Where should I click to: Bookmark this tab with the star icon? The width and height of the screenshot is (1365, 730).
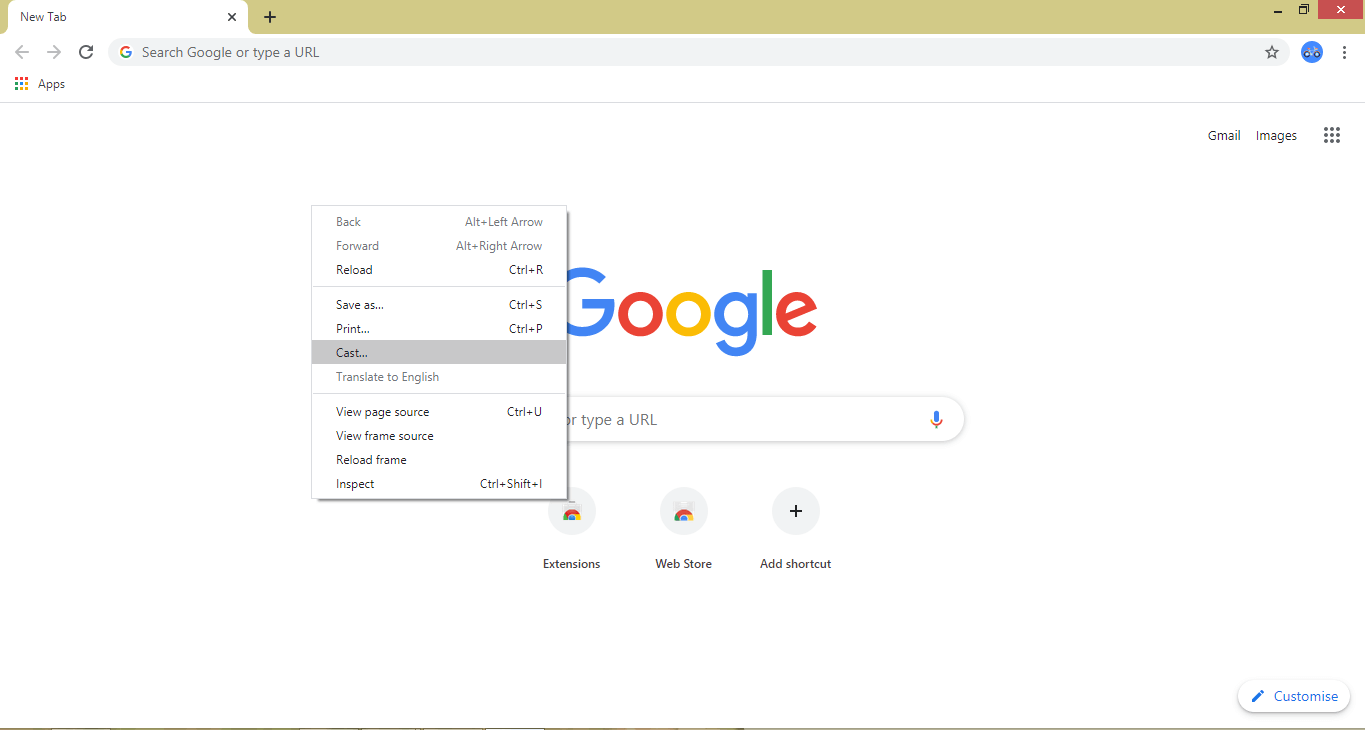[1272, 52]
